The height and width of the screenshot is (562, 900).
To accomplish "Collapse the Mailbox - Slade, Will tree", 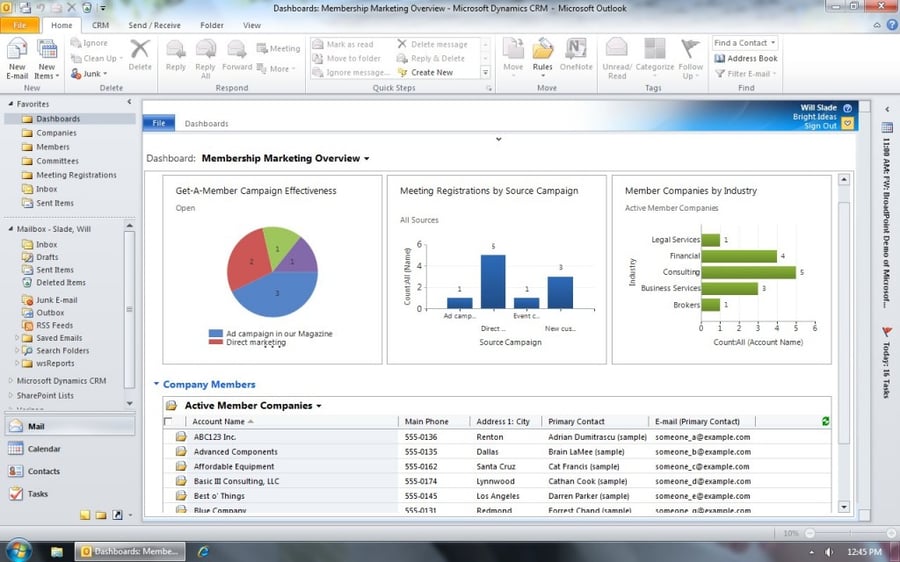I will [10, 228].
